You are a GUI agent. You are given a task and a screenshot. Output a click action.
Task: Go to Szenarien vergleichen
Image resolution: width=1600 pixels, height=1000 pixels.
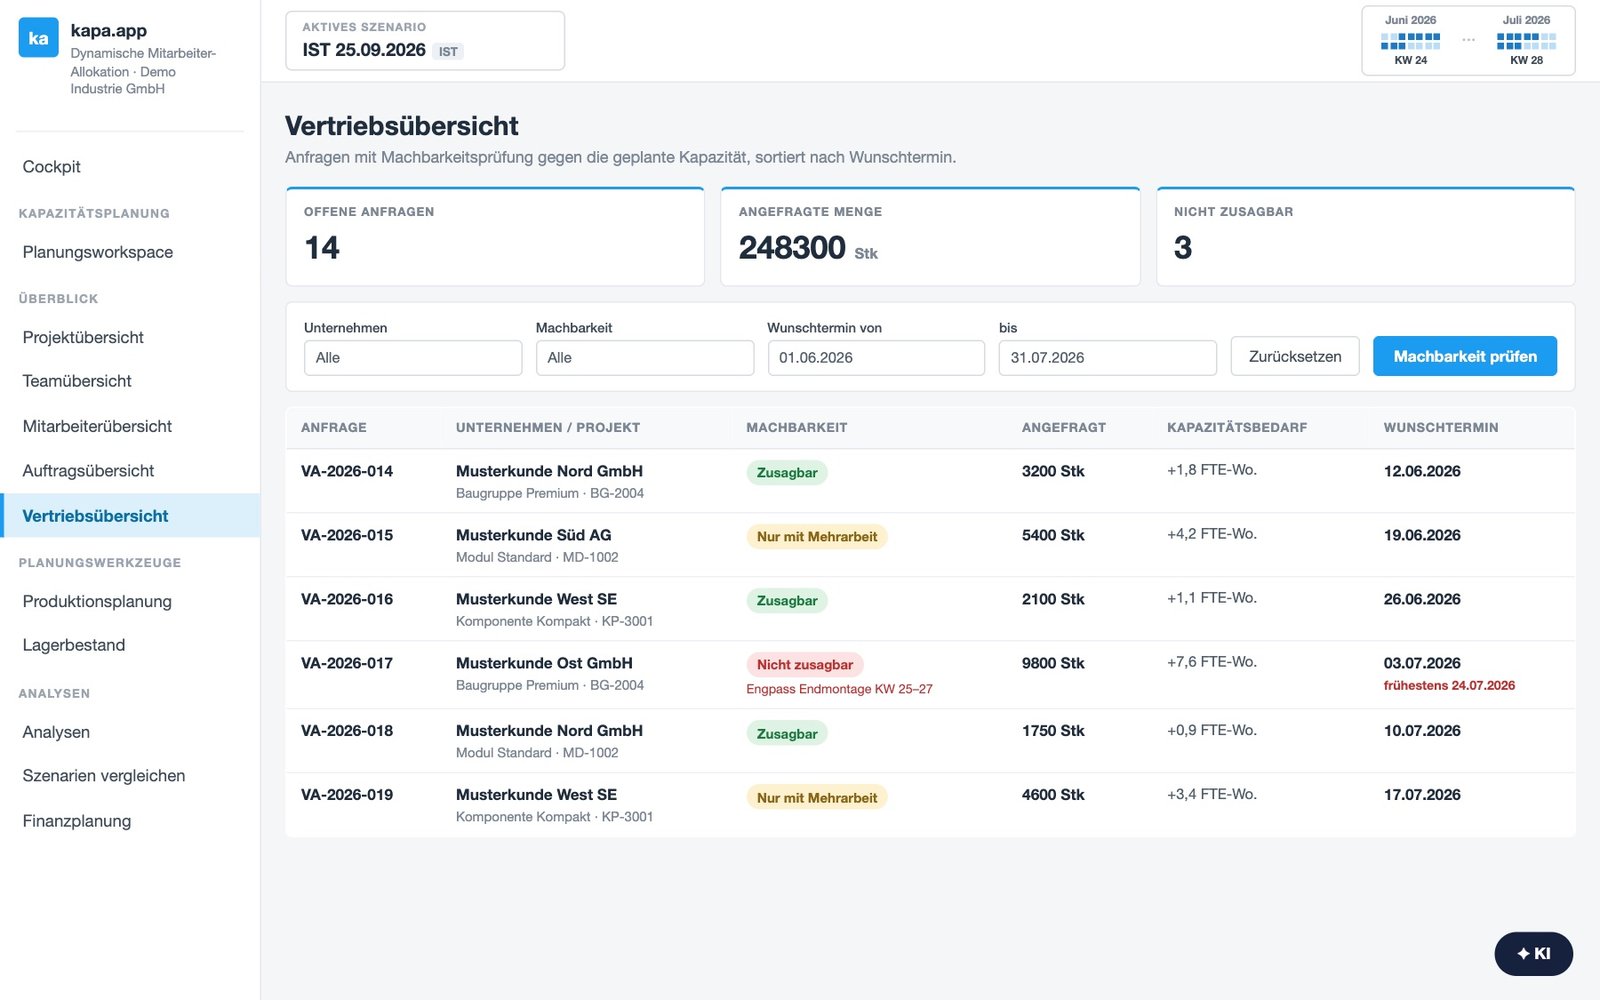pyautogui.click(x=104, y=776)
